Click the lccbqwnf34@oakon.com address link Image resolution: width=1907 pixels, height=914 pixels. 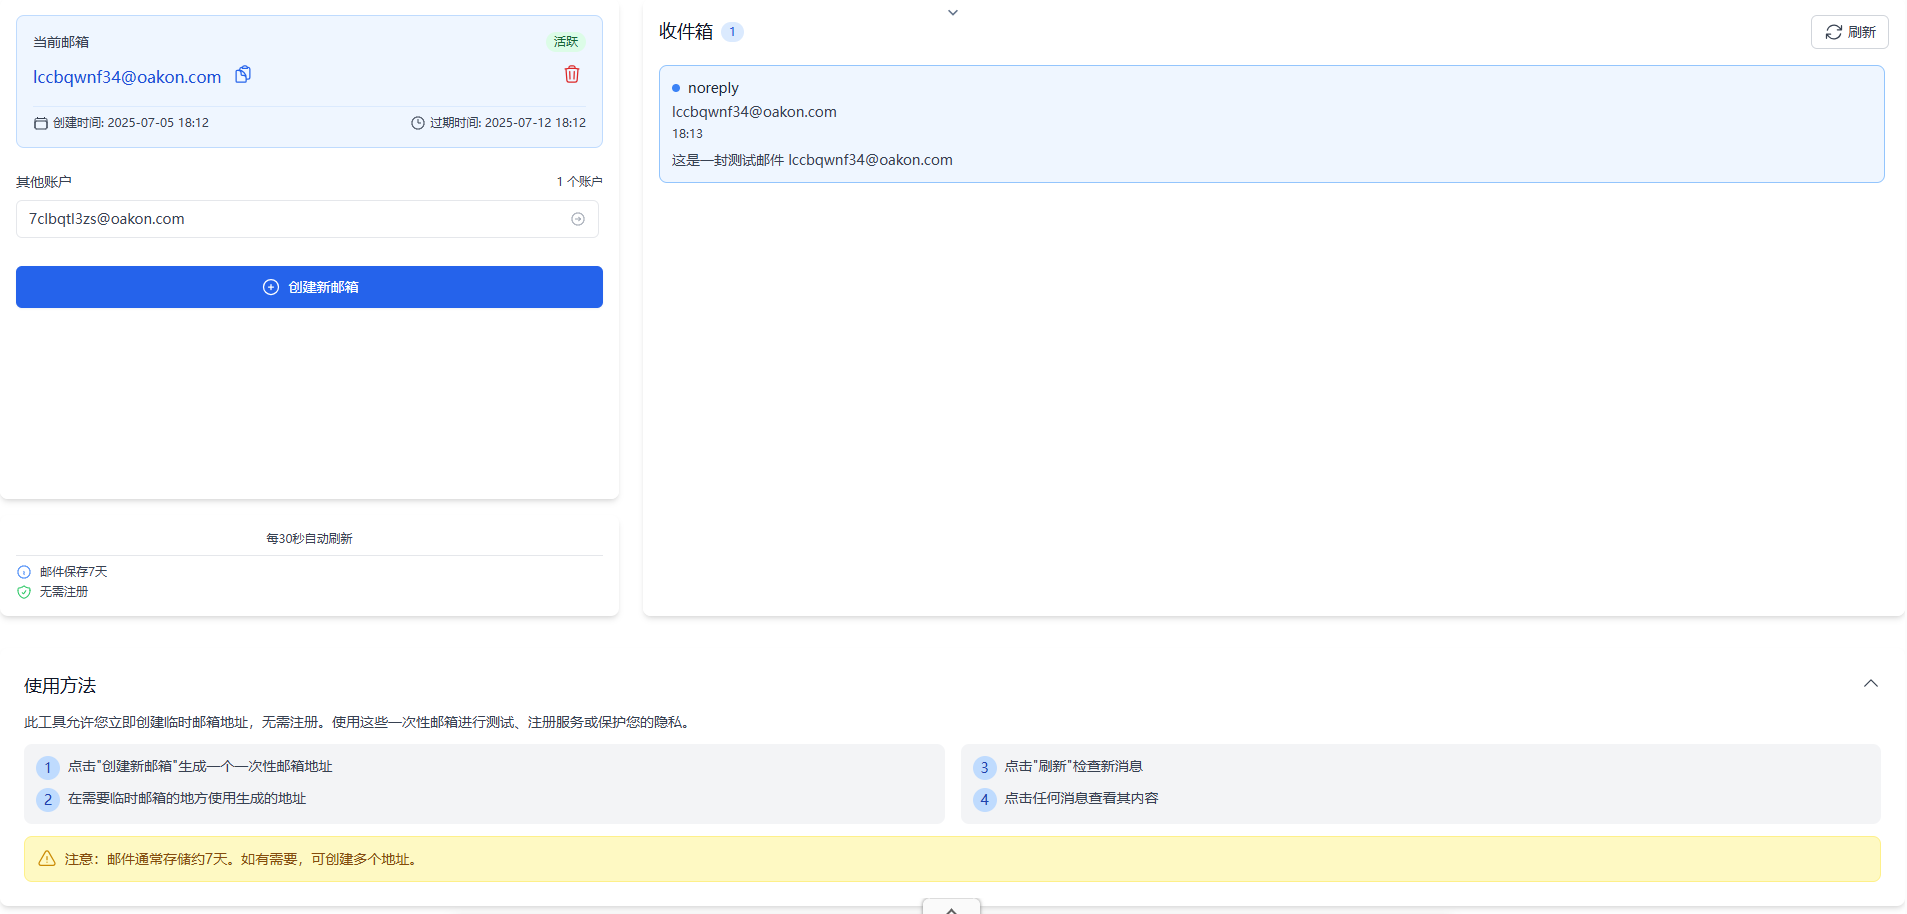pyautogui.click(x=127, y=76)
